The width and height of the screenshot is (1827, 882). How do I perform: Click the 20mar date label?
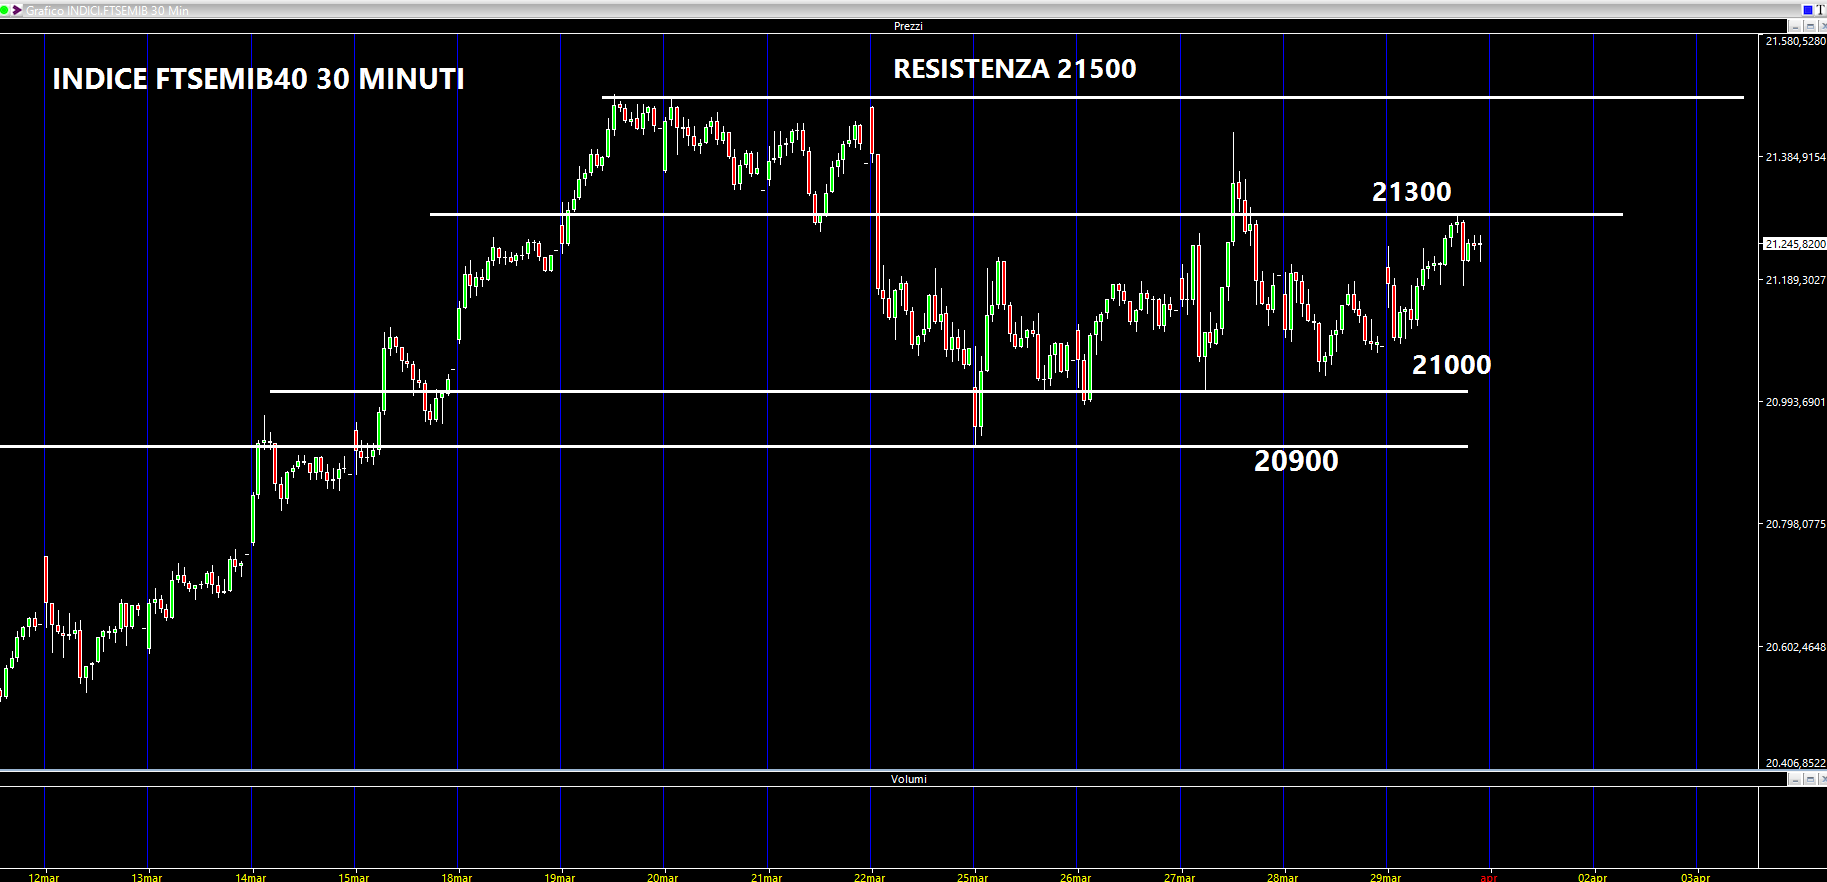coord(663,877)
